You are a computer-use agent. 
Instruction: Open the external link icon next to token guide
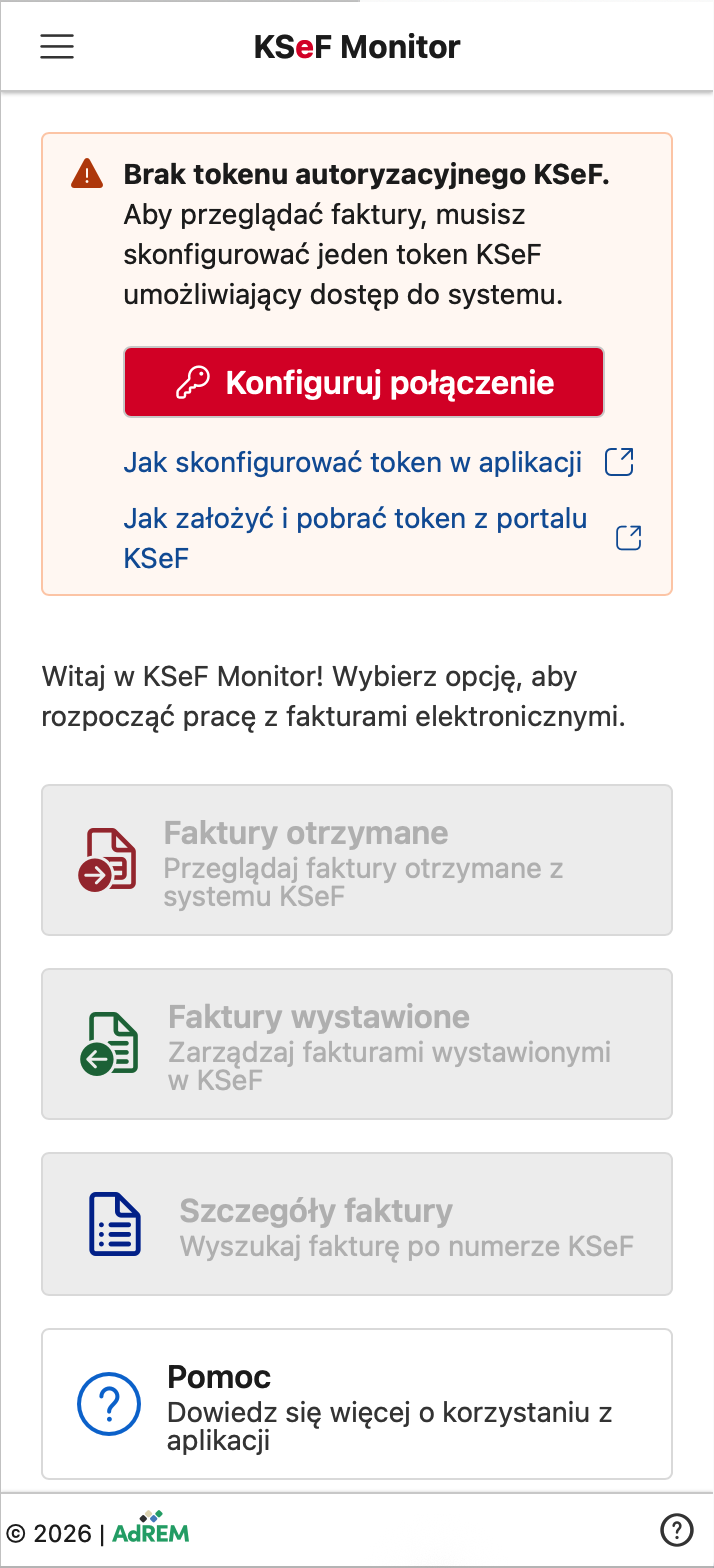tap(620, 462)
